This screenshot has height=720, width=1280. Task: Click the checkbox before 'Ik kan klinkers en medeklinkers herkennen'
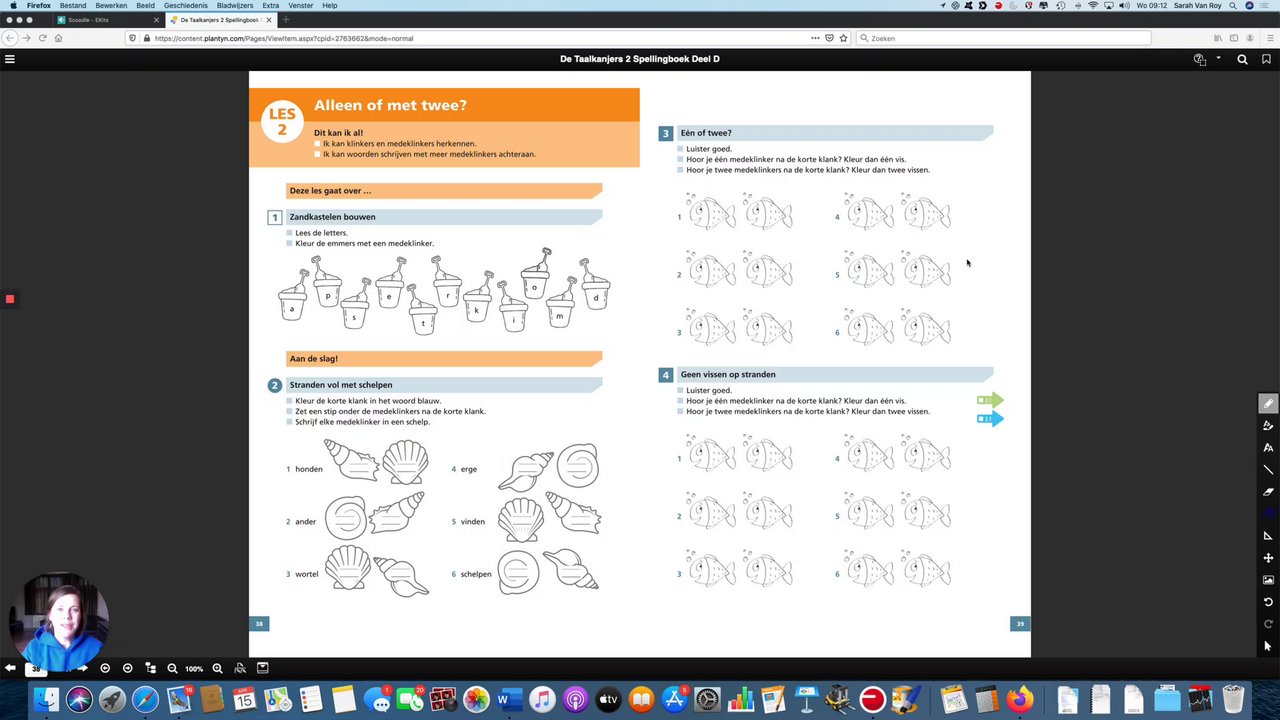317,144
